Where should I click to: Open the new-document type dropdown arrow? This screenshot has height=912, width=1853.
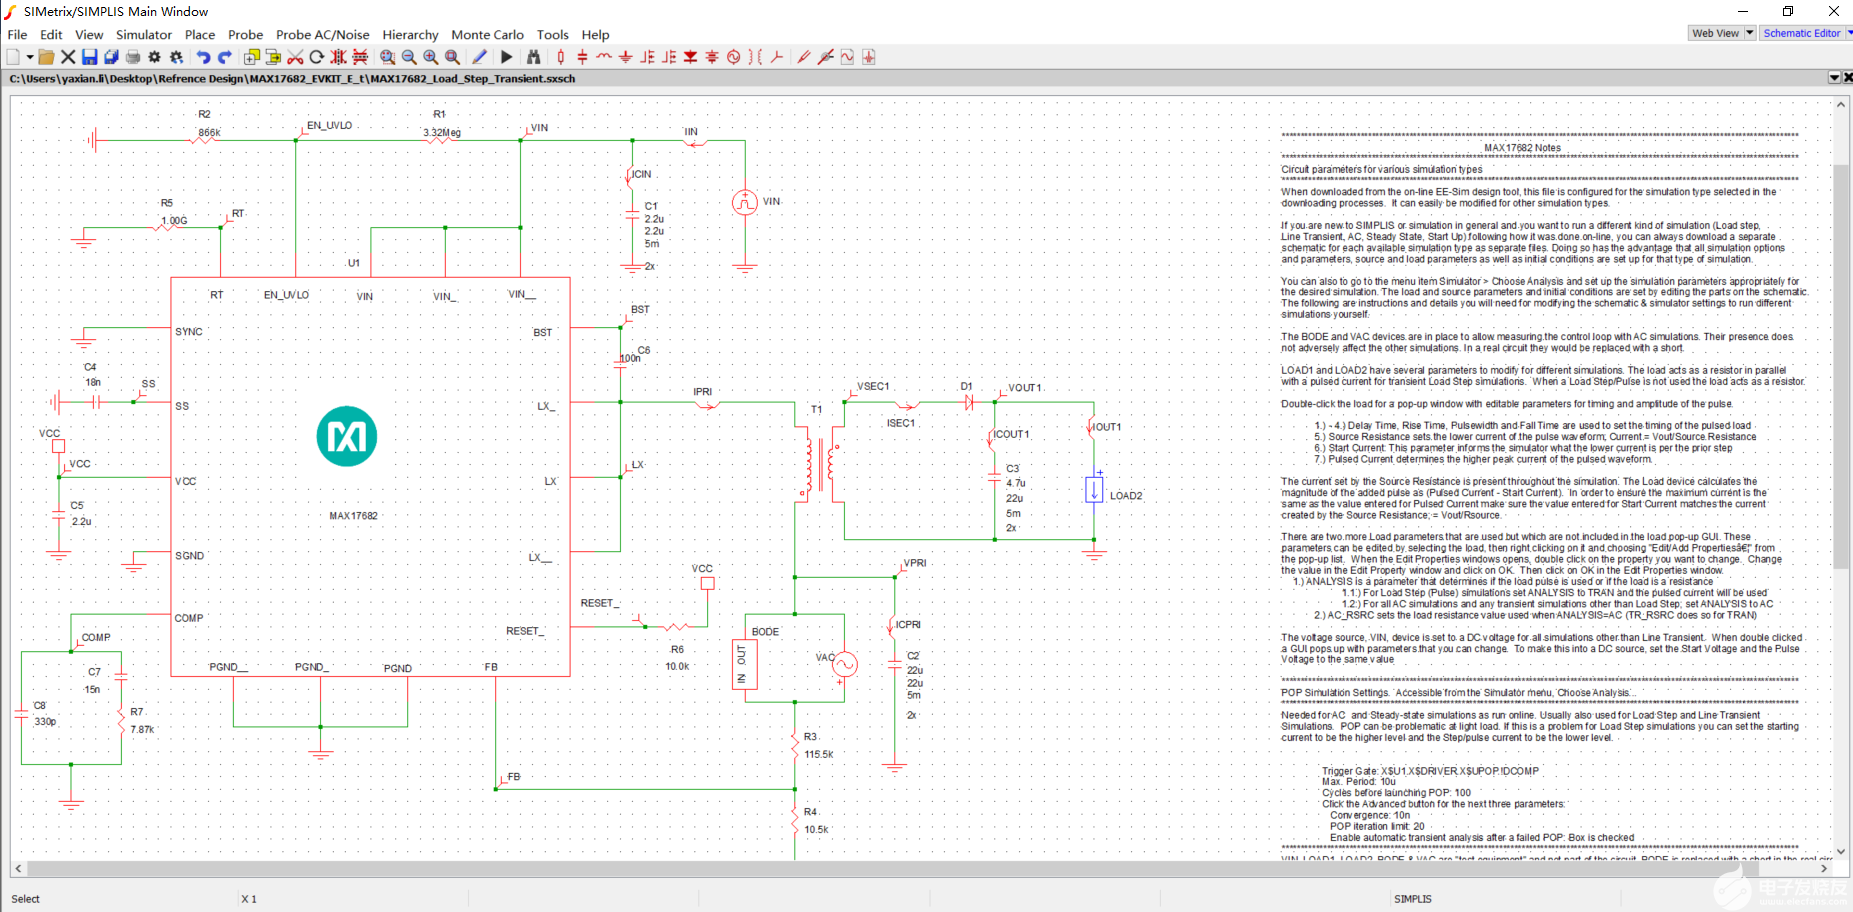(30, 57)
